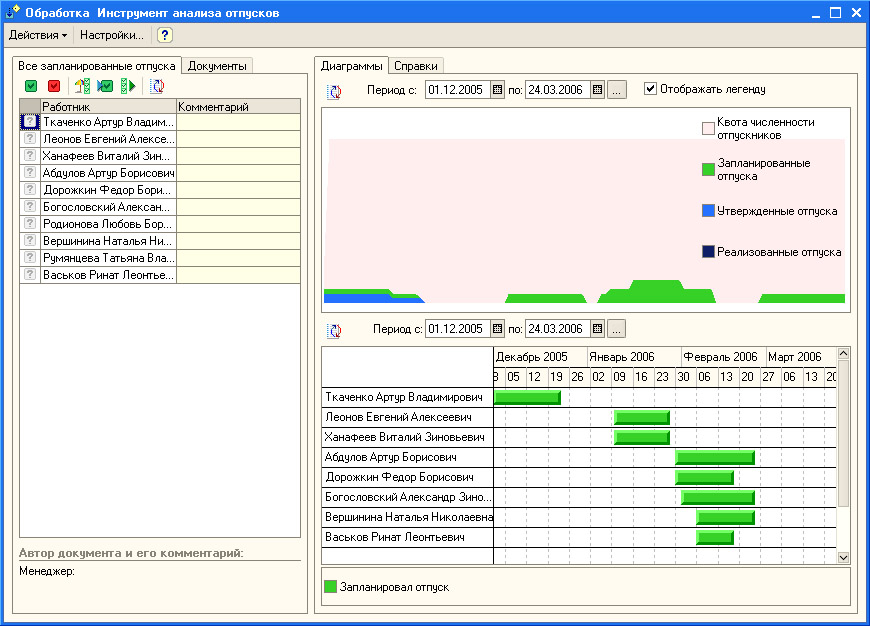Click end date field of Gantt chart period
This screenshot has width=870, height=626.
(558, 329)
